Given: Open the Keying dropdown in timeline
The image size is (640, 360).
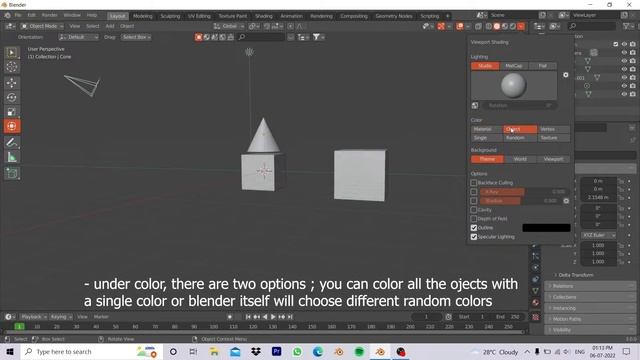Looking at the screenshot, I should pyautogui.click(x=61, y=317).
